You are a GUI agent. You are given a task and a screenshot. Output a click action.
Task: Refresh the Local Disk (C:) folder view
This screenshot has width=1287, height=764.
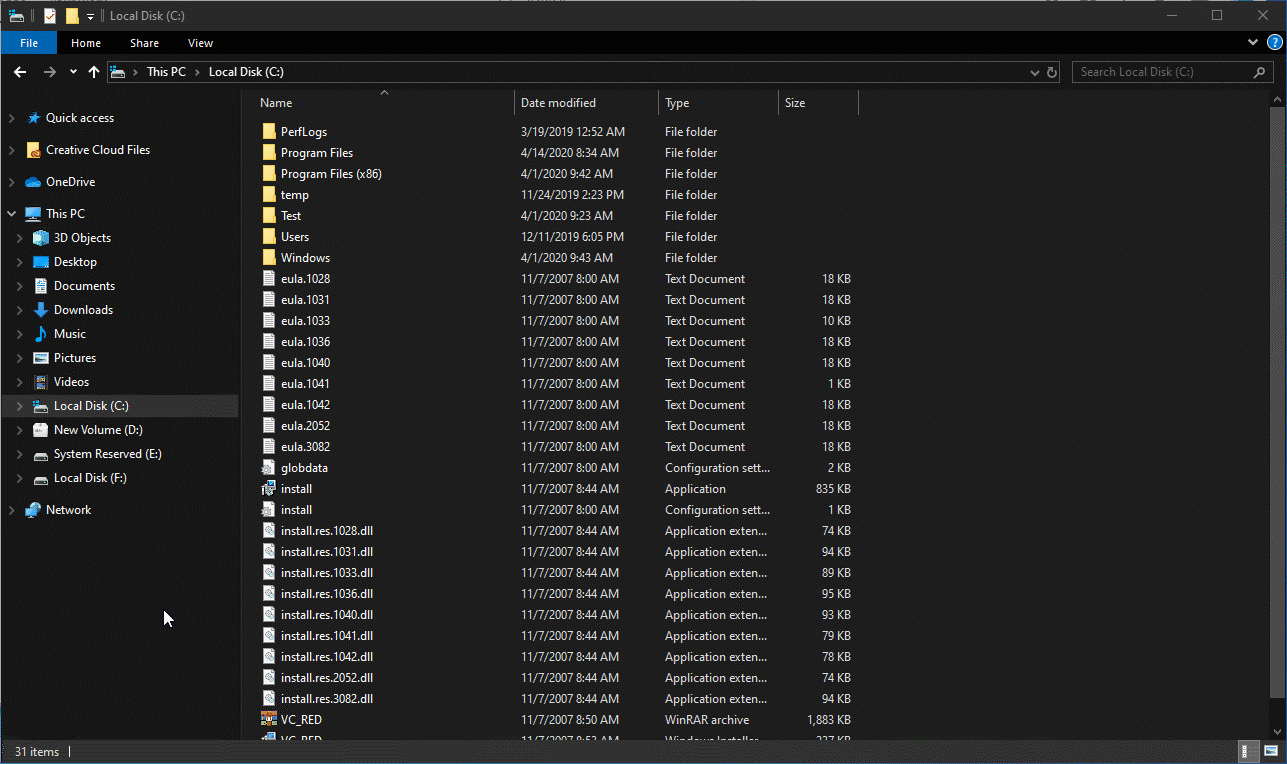click(1052, 72)
